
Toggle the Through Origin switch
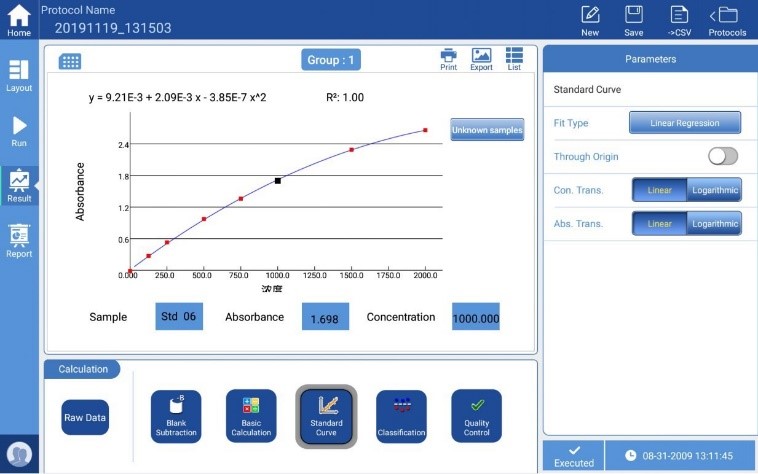722,156
